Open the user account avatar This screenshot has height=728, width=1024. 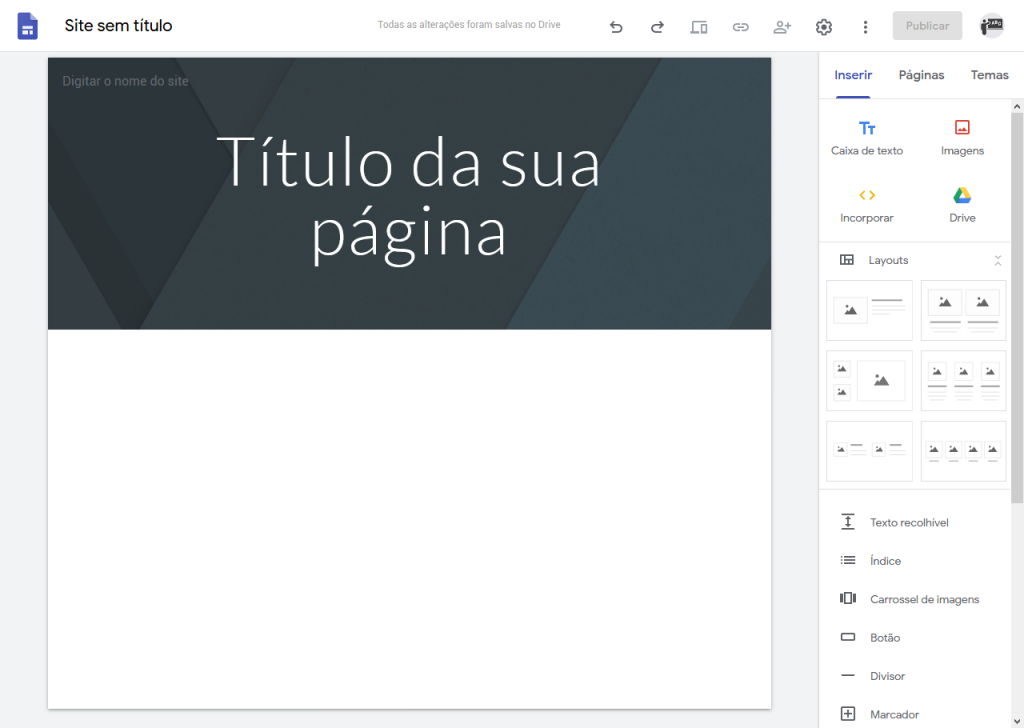click(x=991, y=26)
